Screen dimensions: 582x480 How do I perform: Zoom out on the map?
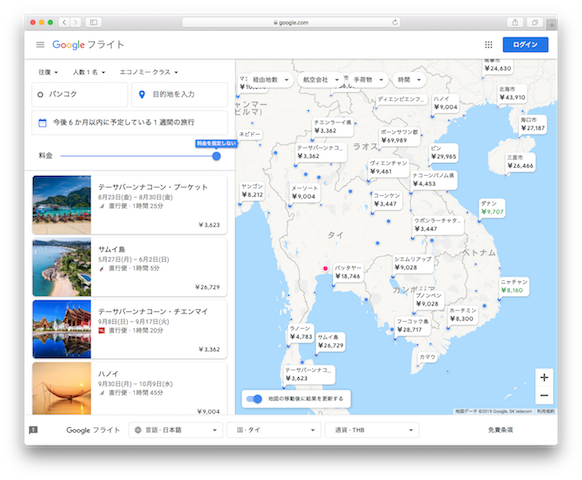[x=544, y=395]
